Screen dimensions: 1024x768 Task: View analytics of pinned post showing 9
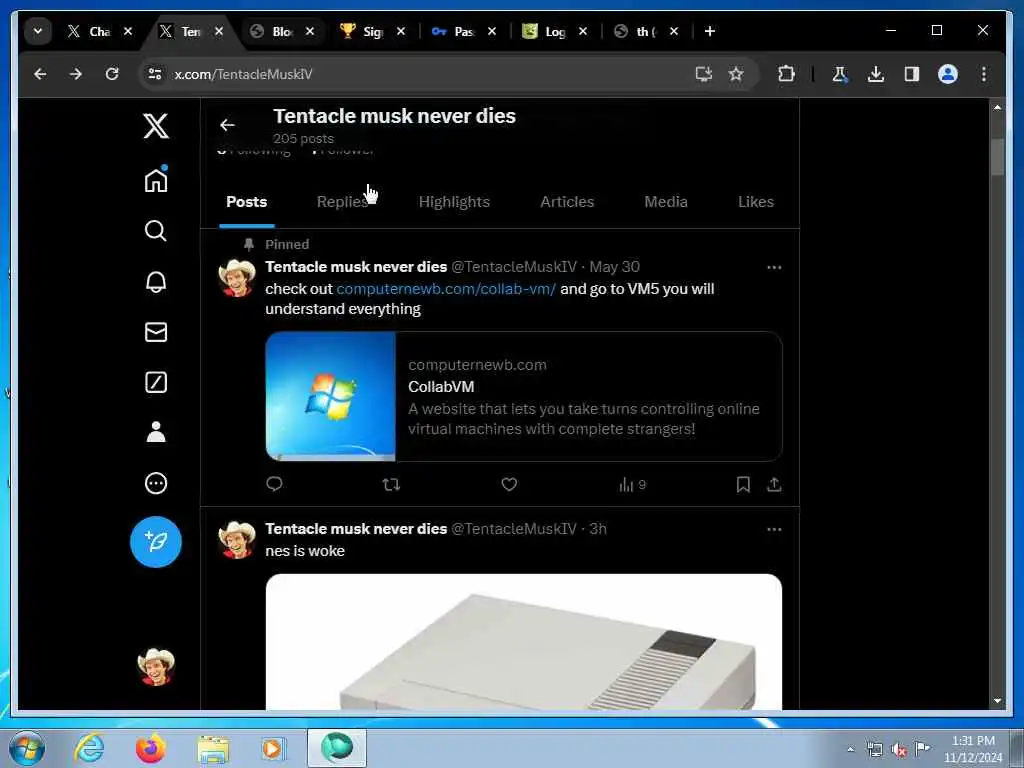point(632,485)
